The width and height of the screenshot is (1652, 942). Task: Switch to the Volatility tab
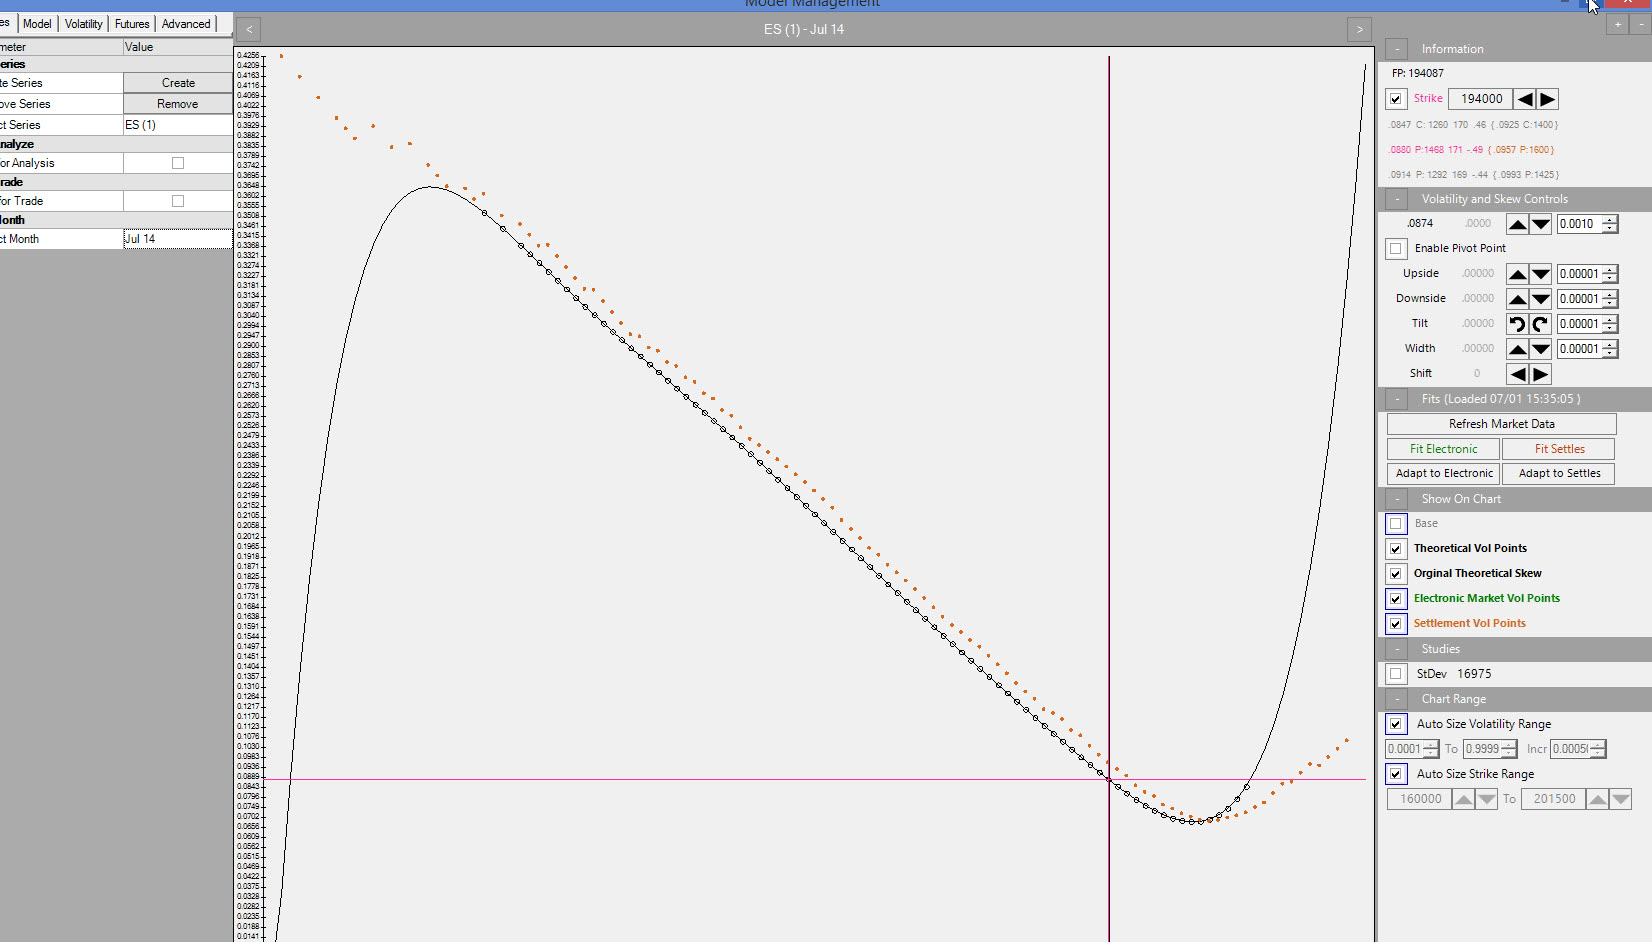pyautogui.click(x=84, y=24)
